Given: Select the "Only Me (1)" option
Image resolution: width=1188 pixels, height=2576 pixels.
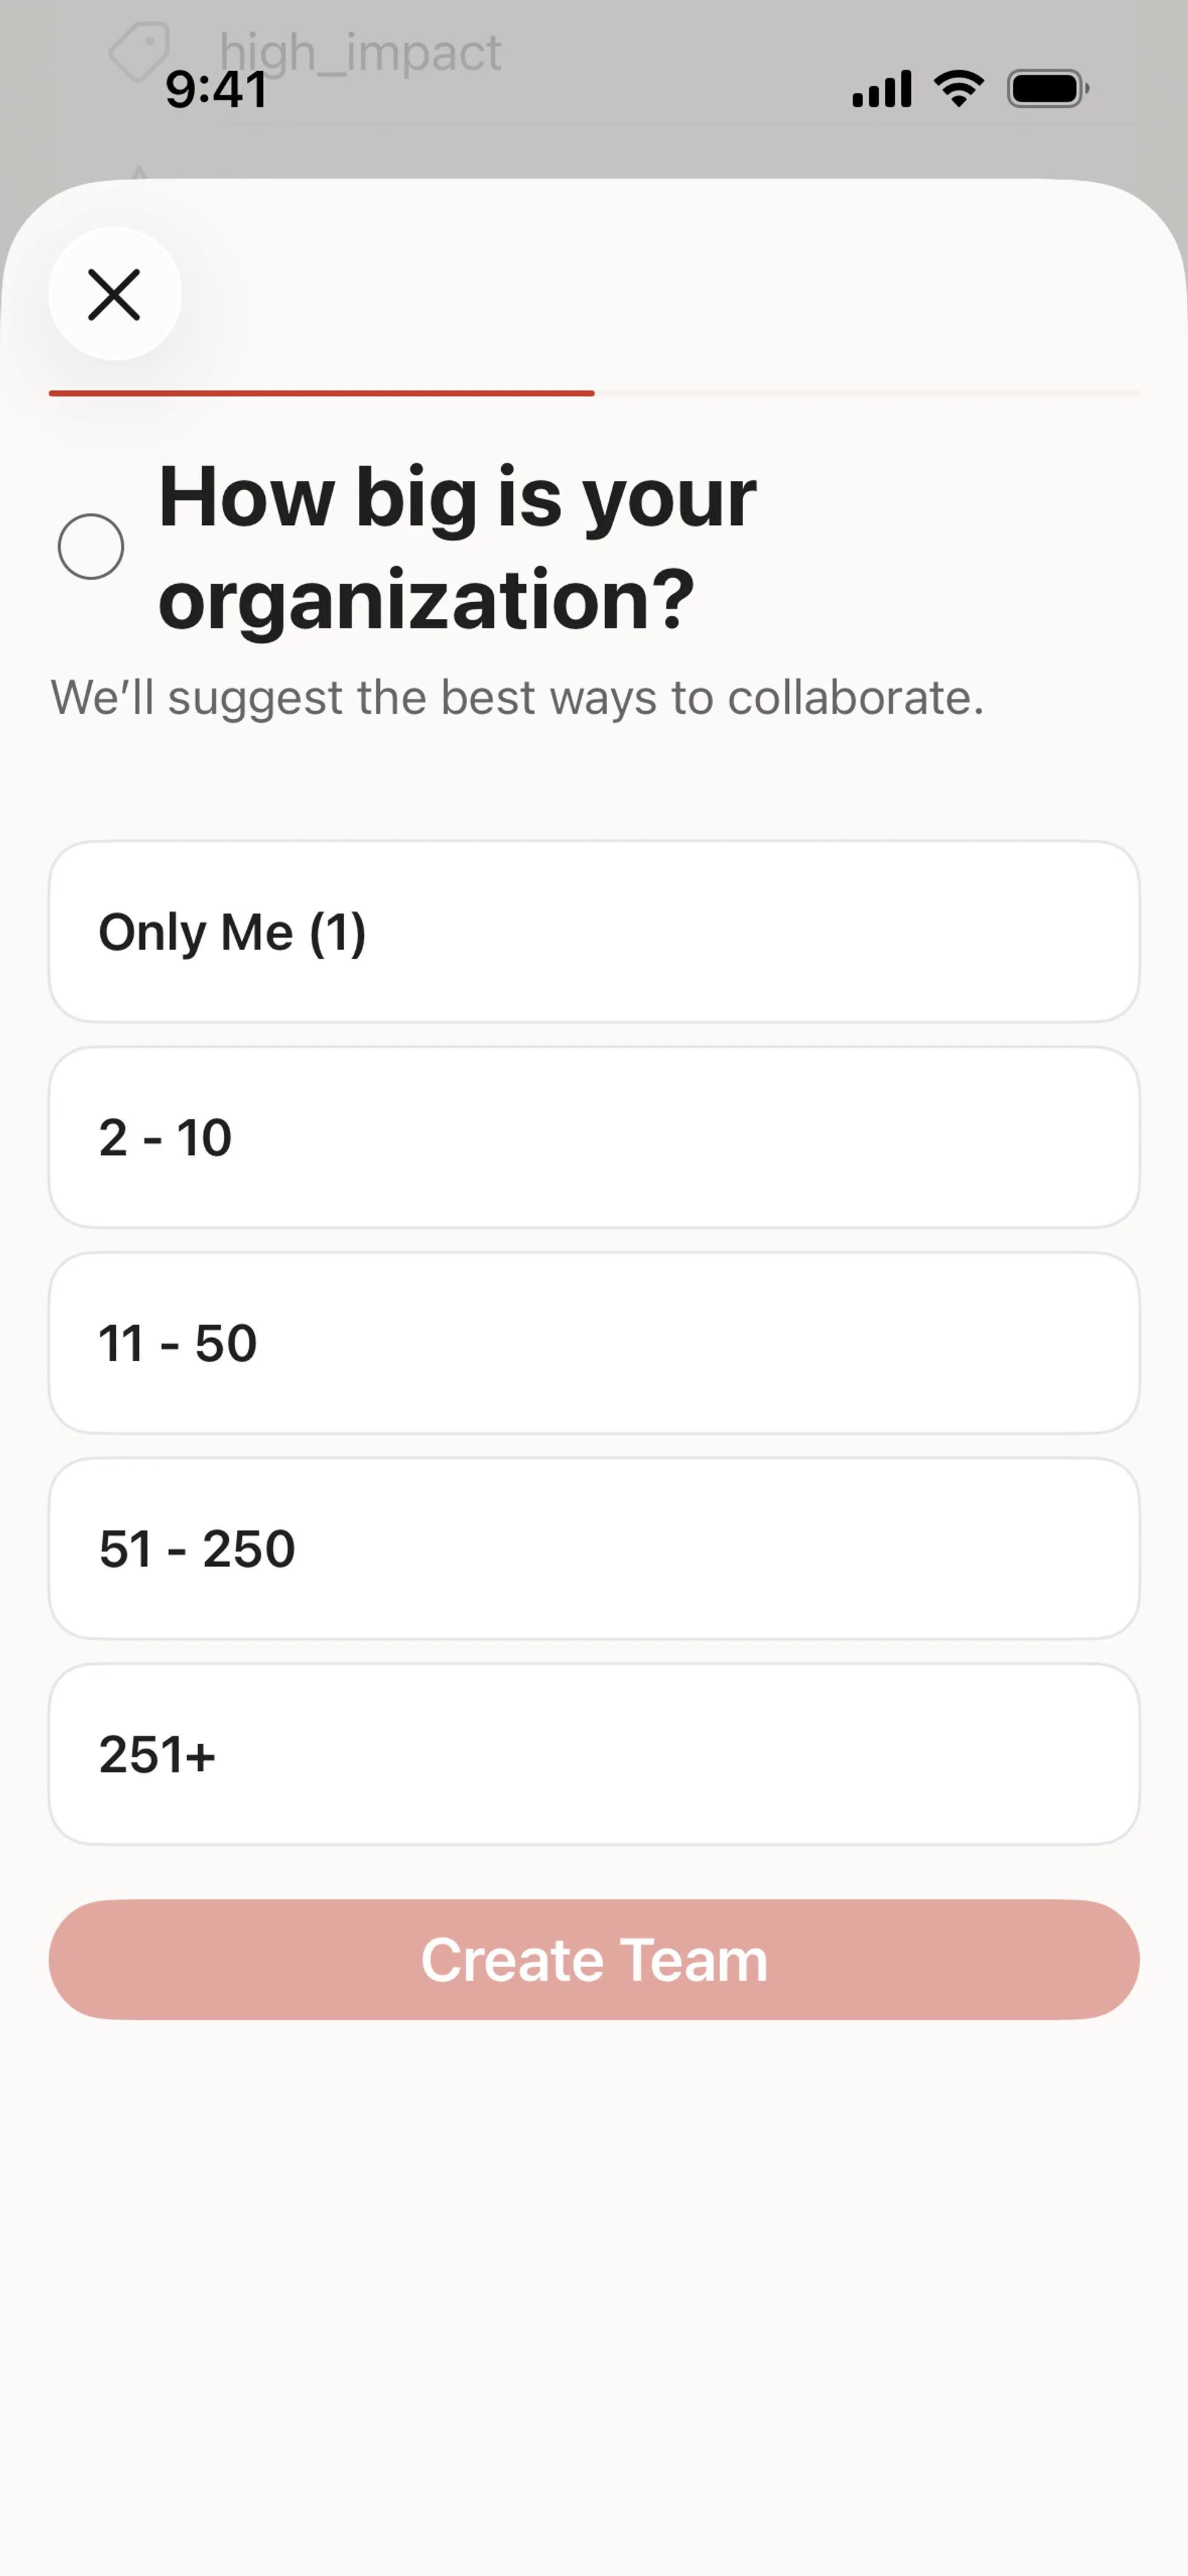Looking at the screenshot, I should click(594, 932).
